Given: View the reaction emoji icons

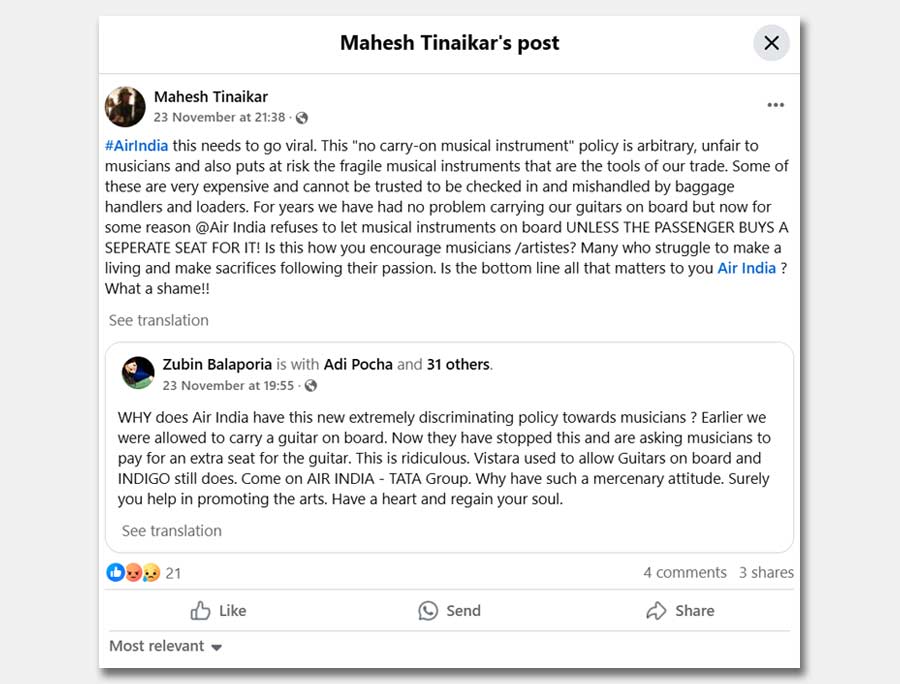Looking at the screenshot, I should 134,573.
